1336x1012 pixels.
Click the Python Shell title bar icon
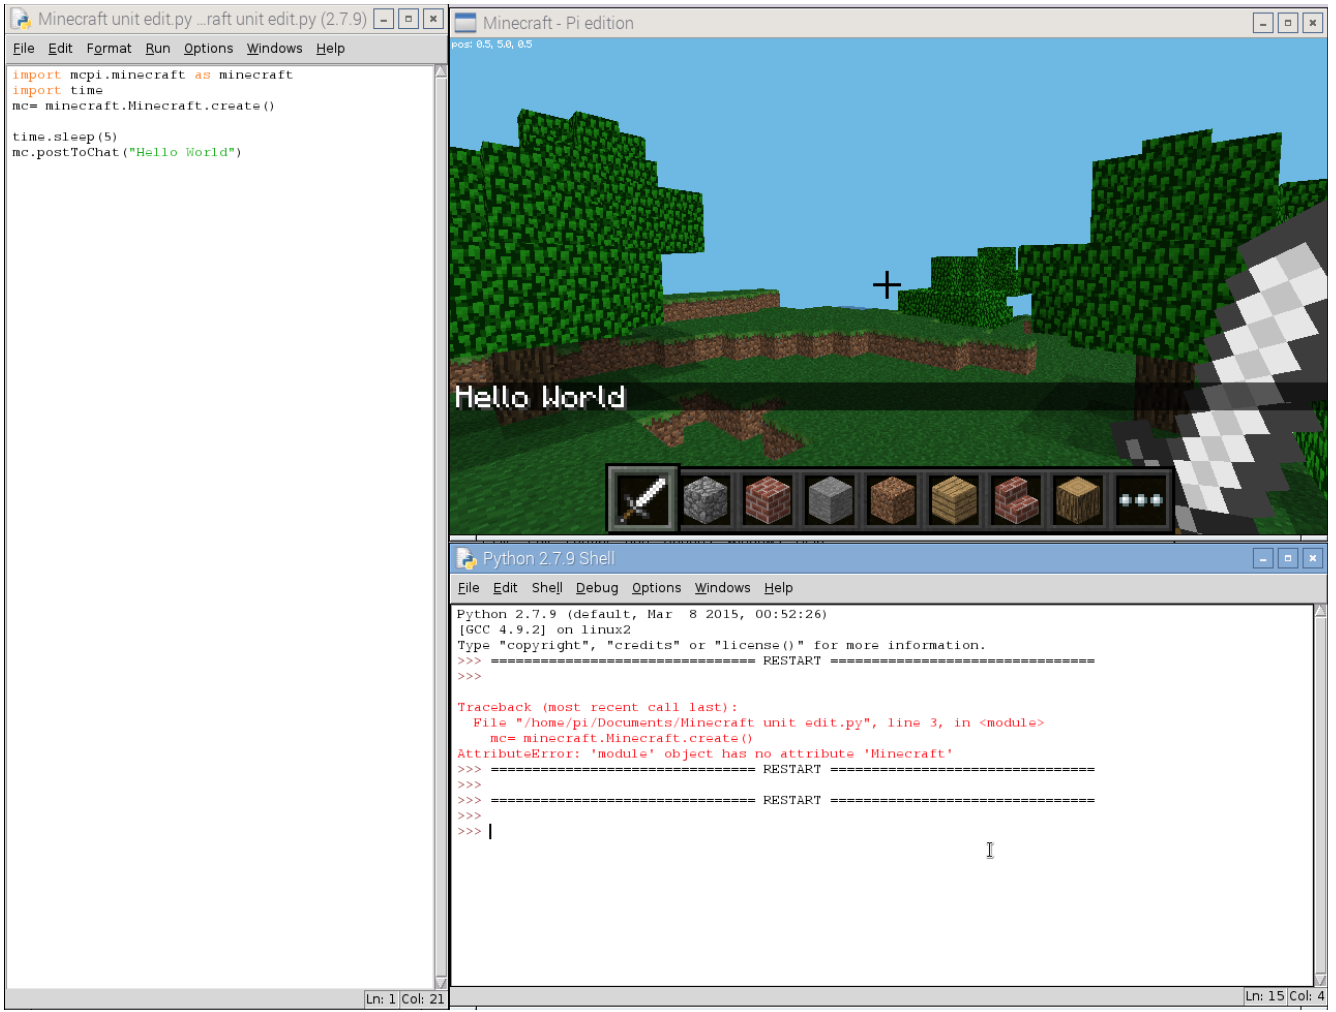pos(466,558)
